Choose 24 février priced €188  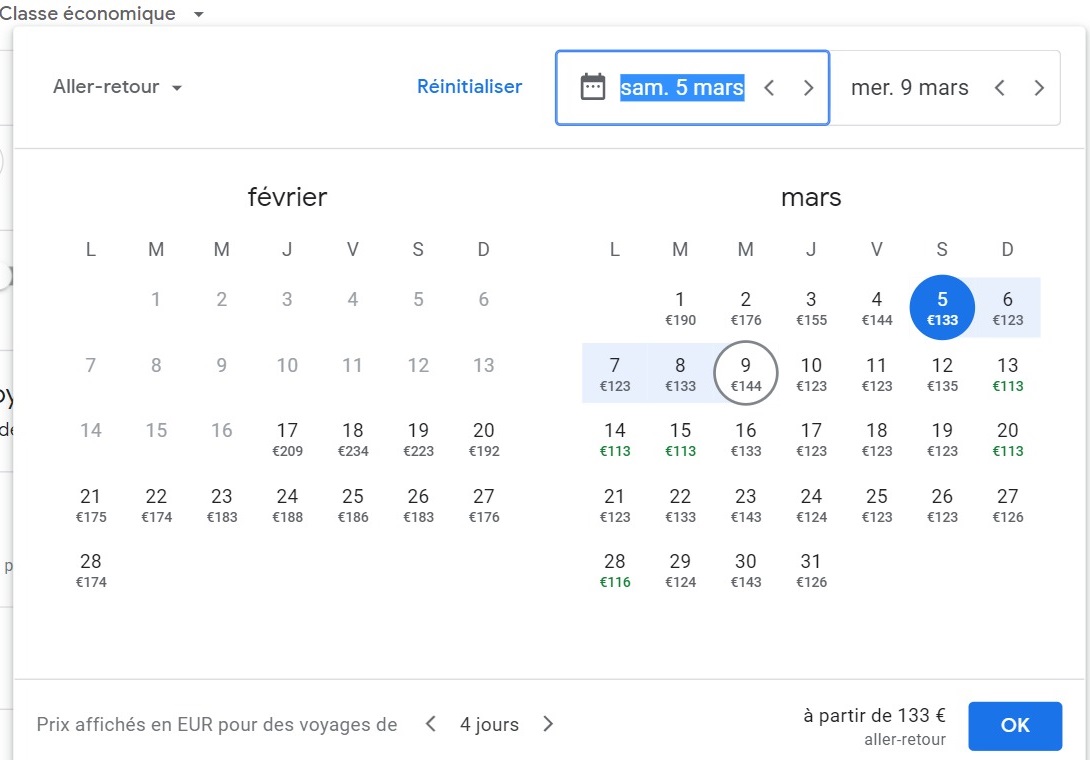287,505
